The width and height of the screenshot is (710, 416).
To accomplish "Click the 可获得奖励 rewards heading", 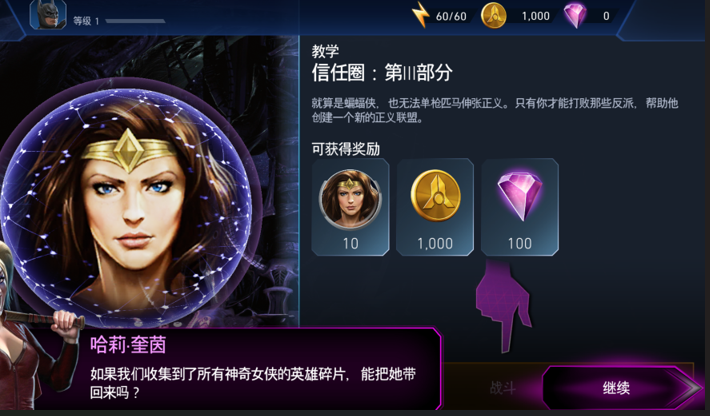I will (x=345, y=149).
